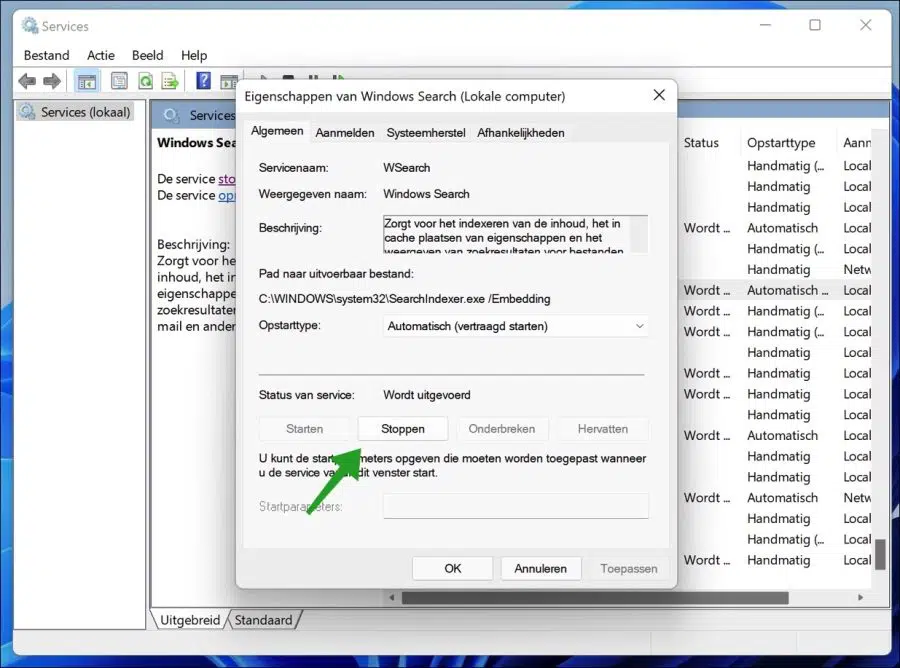The image size is (900, 668).
Task: Sort by the Opstarttype column header
Action: click(781, 142)
